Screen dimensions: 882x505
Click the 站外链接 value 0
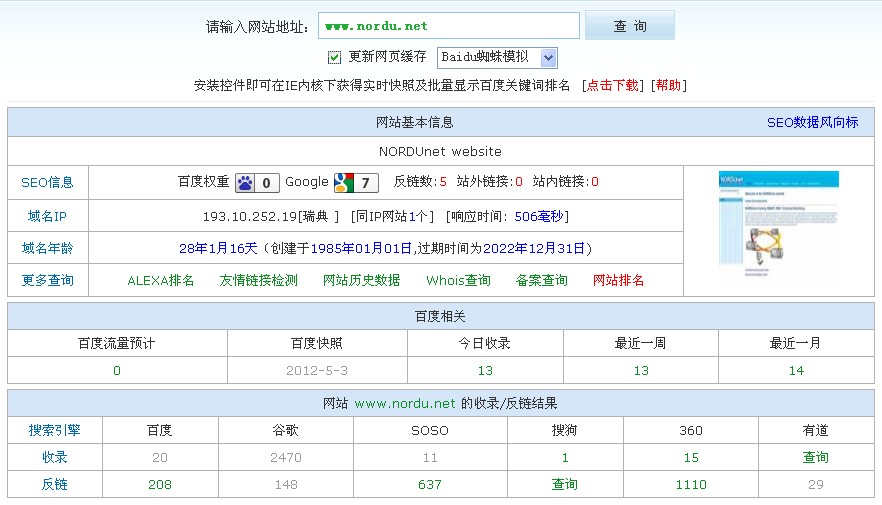click(x=519, y=182)
